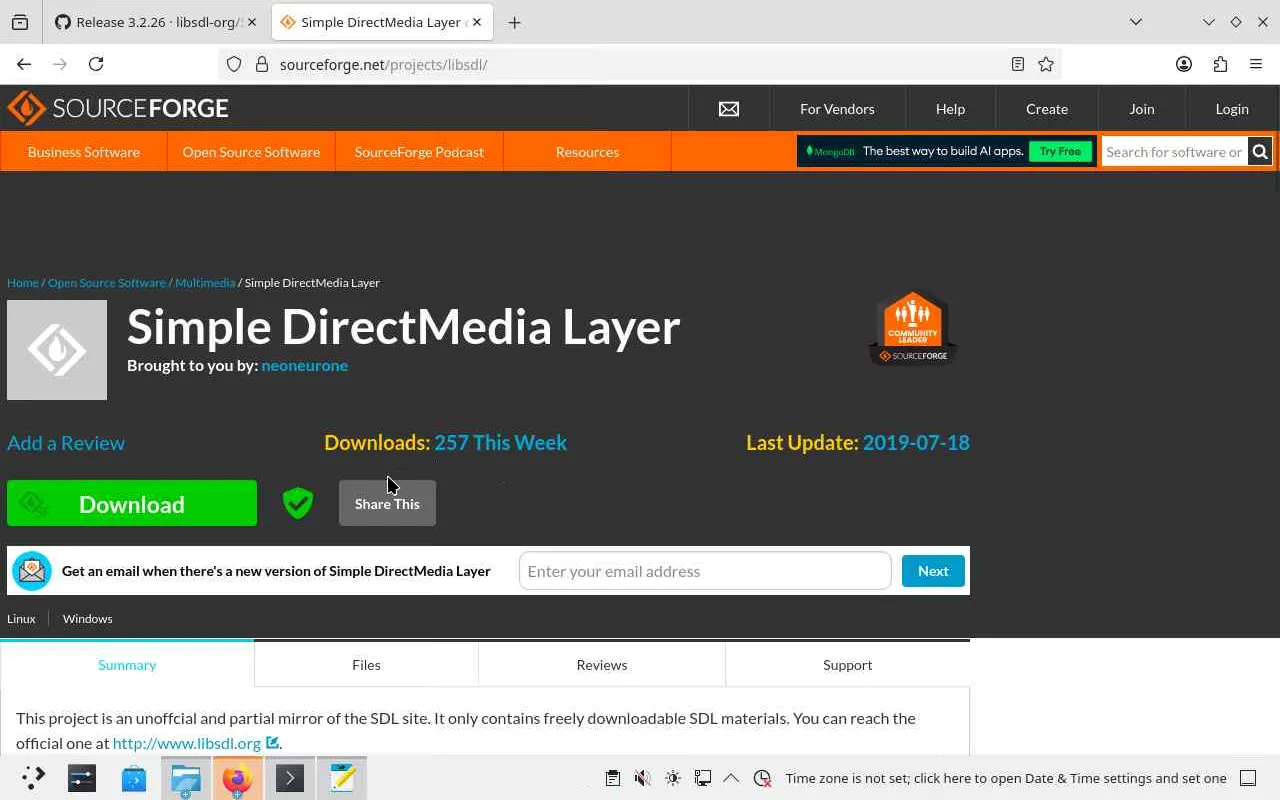Toggle reader view for this page
Image resolution: width=1280 pixels, height=800 pixels.
1018,64
